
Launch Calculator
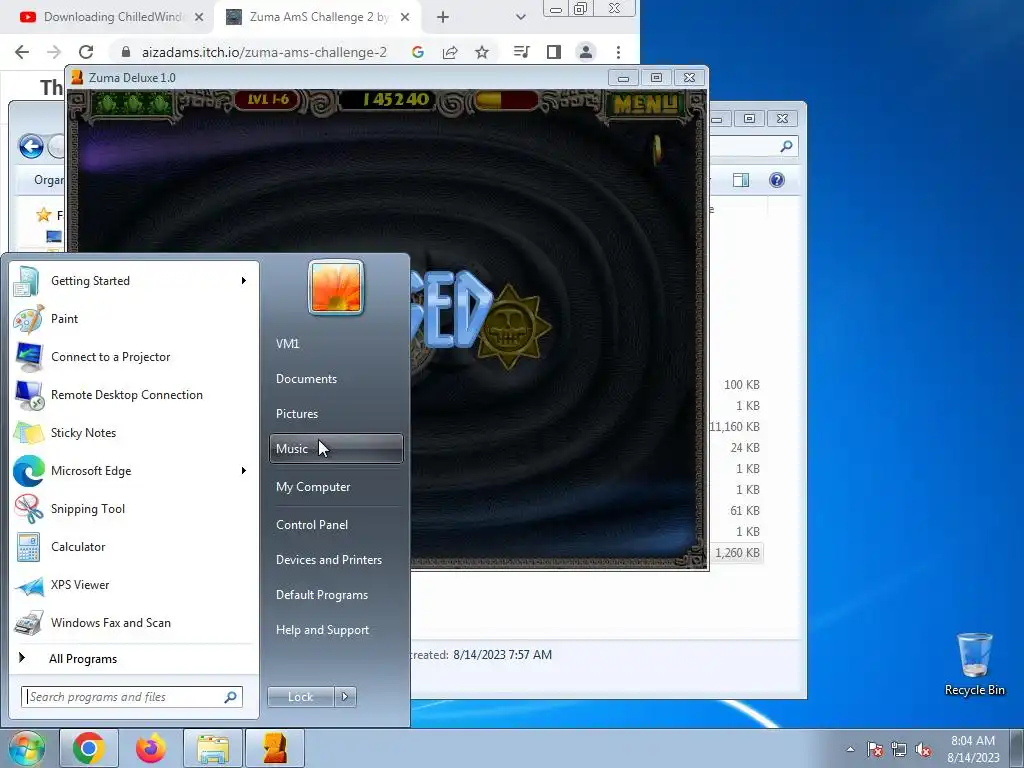[134, 547]
